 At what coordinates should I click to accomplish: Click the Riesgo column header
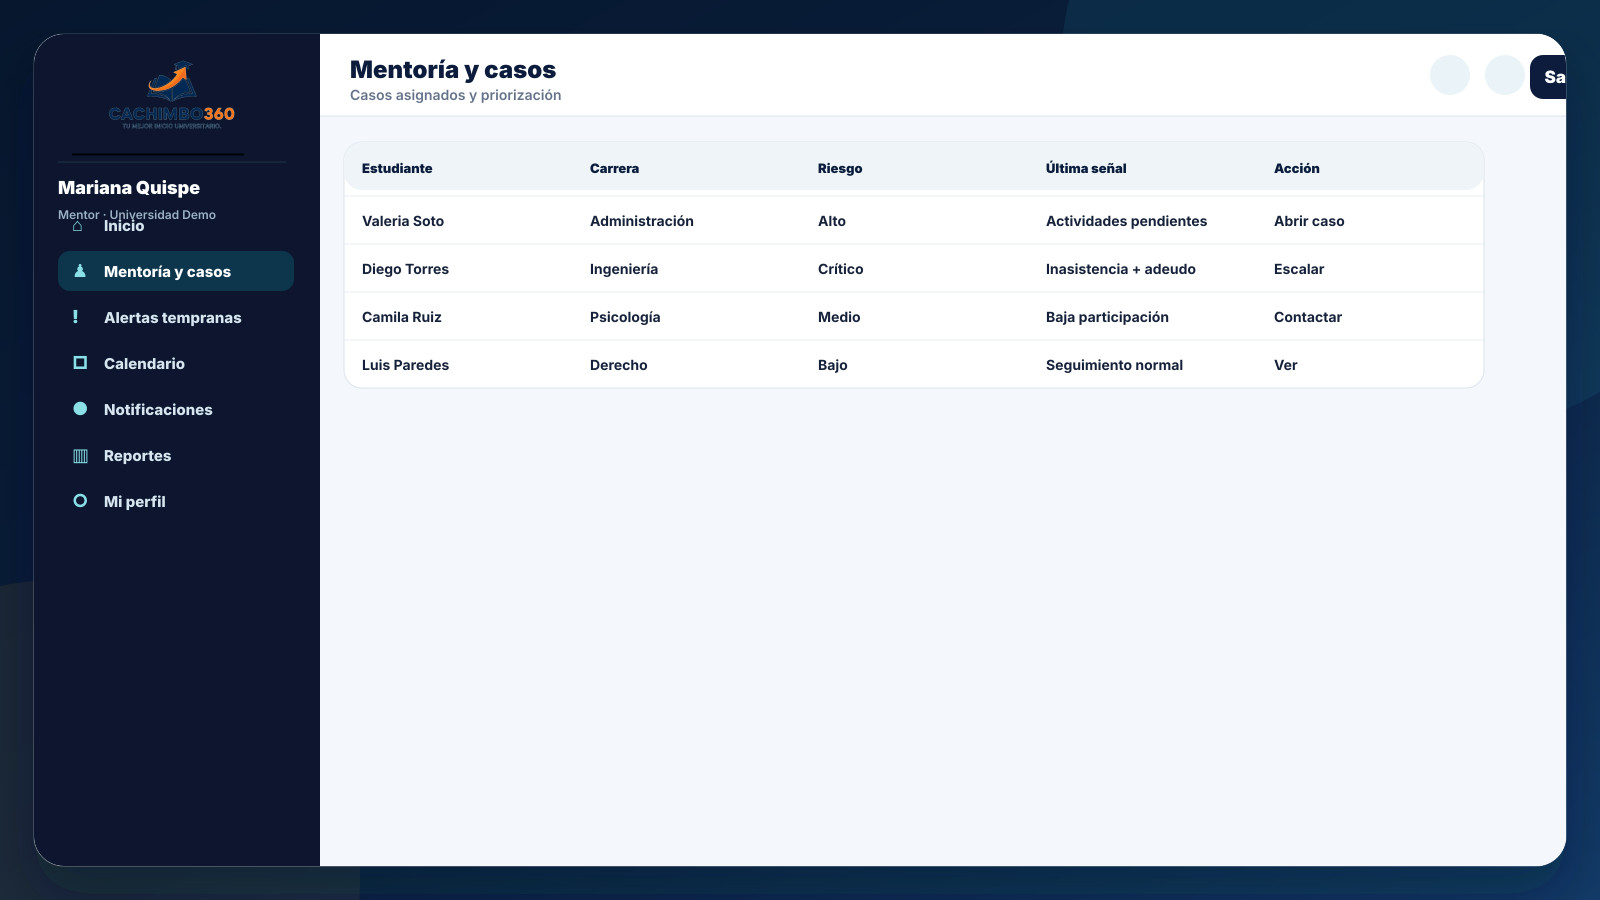(840, 168)
